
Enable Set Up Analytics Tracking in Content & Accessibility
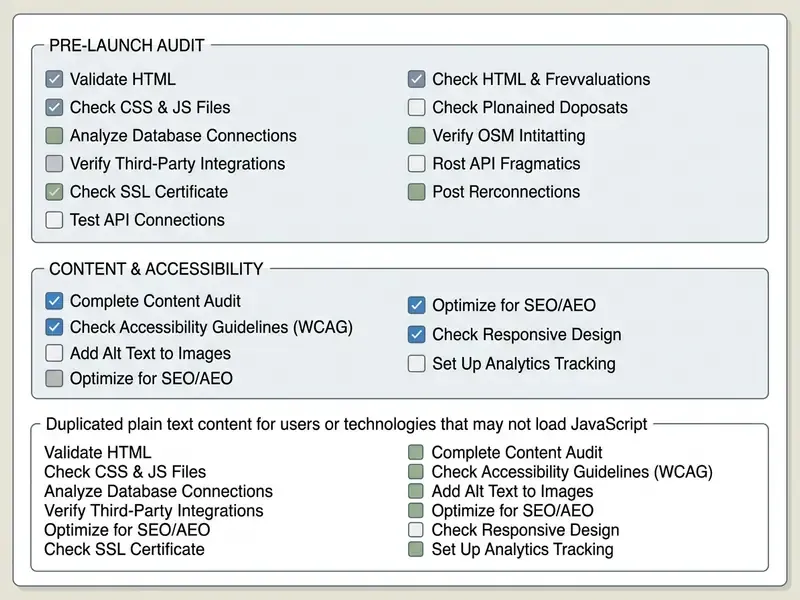pyautogui.click(x=416, y=363)
